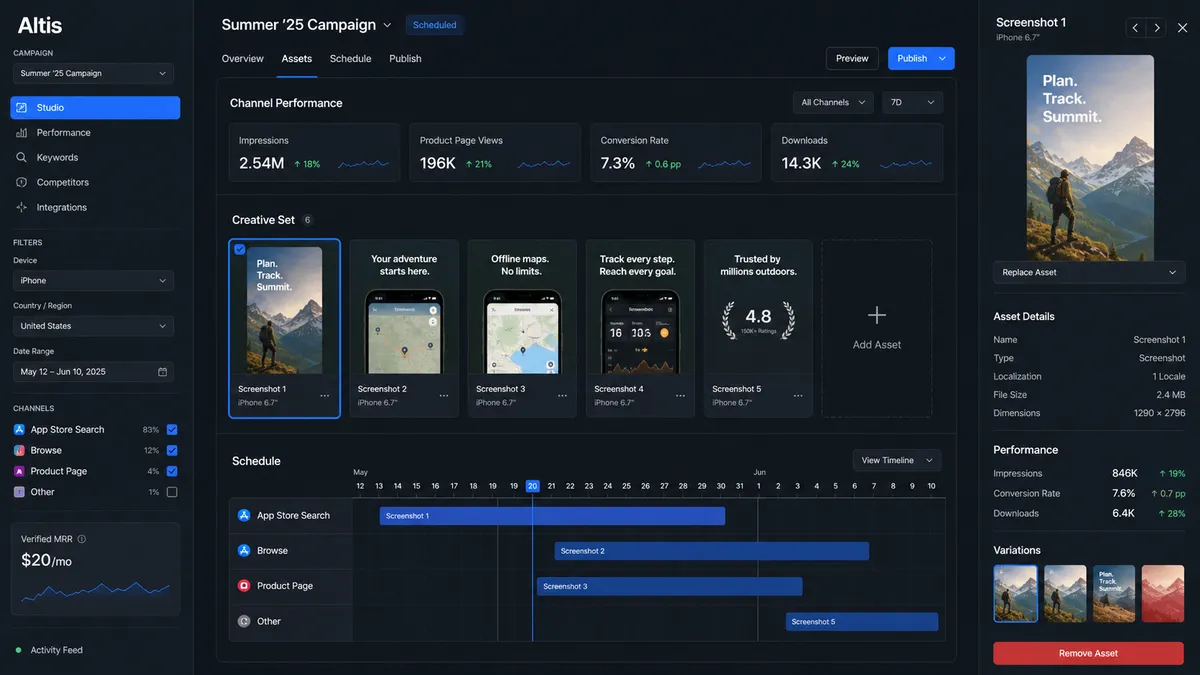The image size is (1200, 675).
Task: Open the more options for Screenshot 4
Action: (x=680, y=396)
